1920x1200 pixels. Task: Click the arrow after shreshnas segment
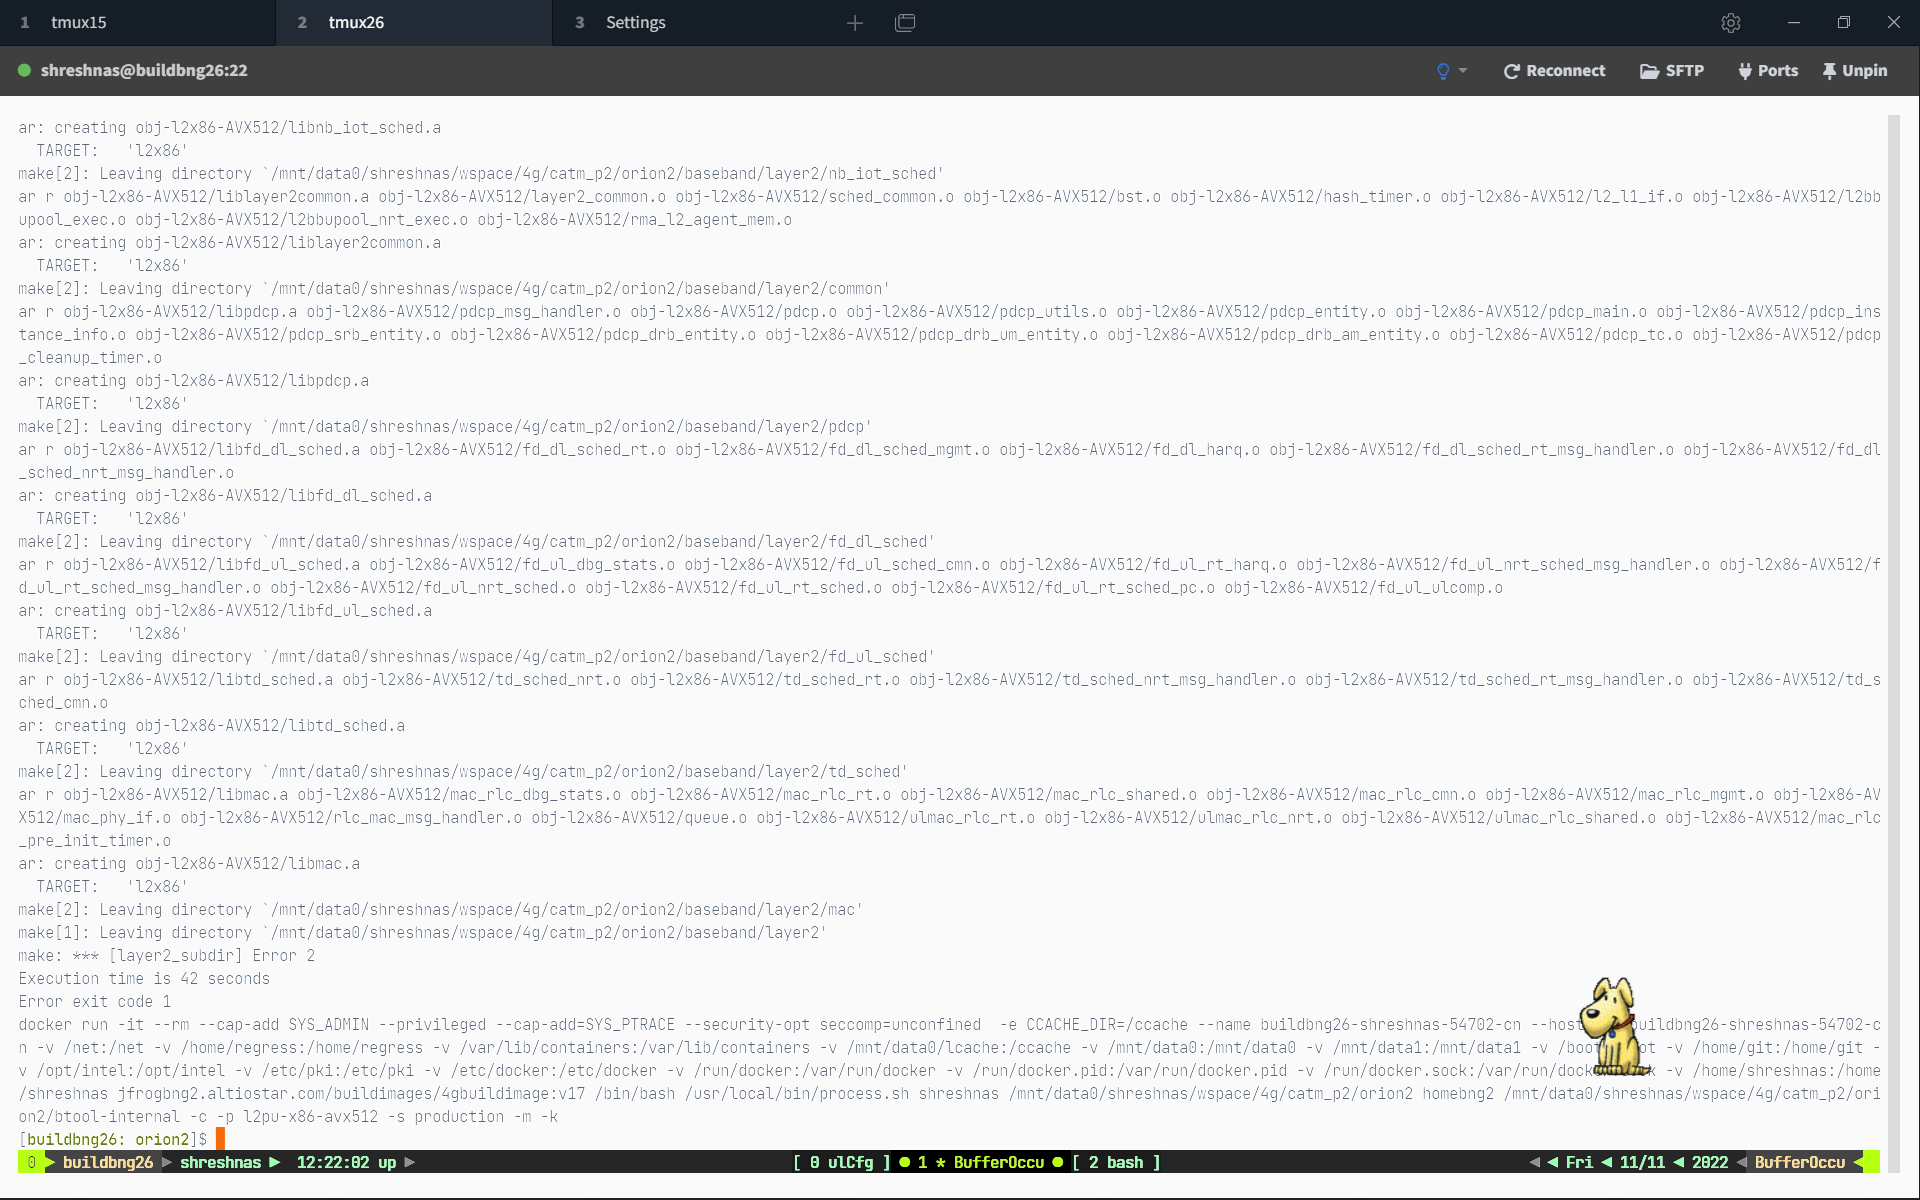click(x=275, y=1162)
